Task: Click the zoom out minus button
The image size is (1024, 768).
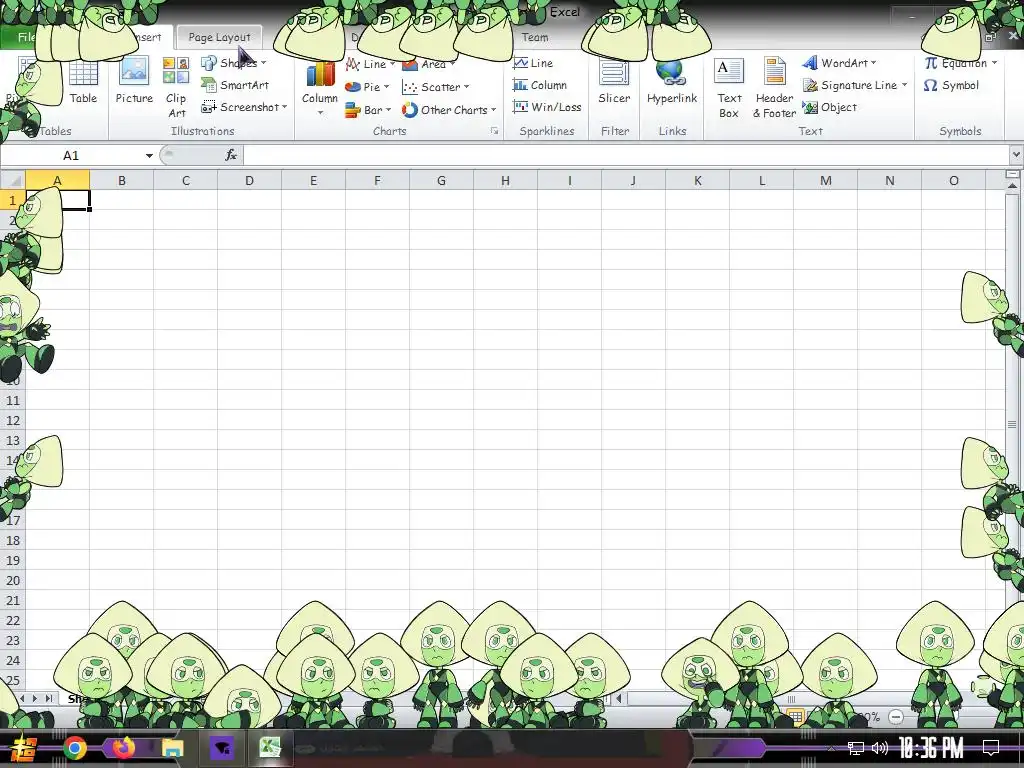Action: pyautogui.click(x=896, y=717)
